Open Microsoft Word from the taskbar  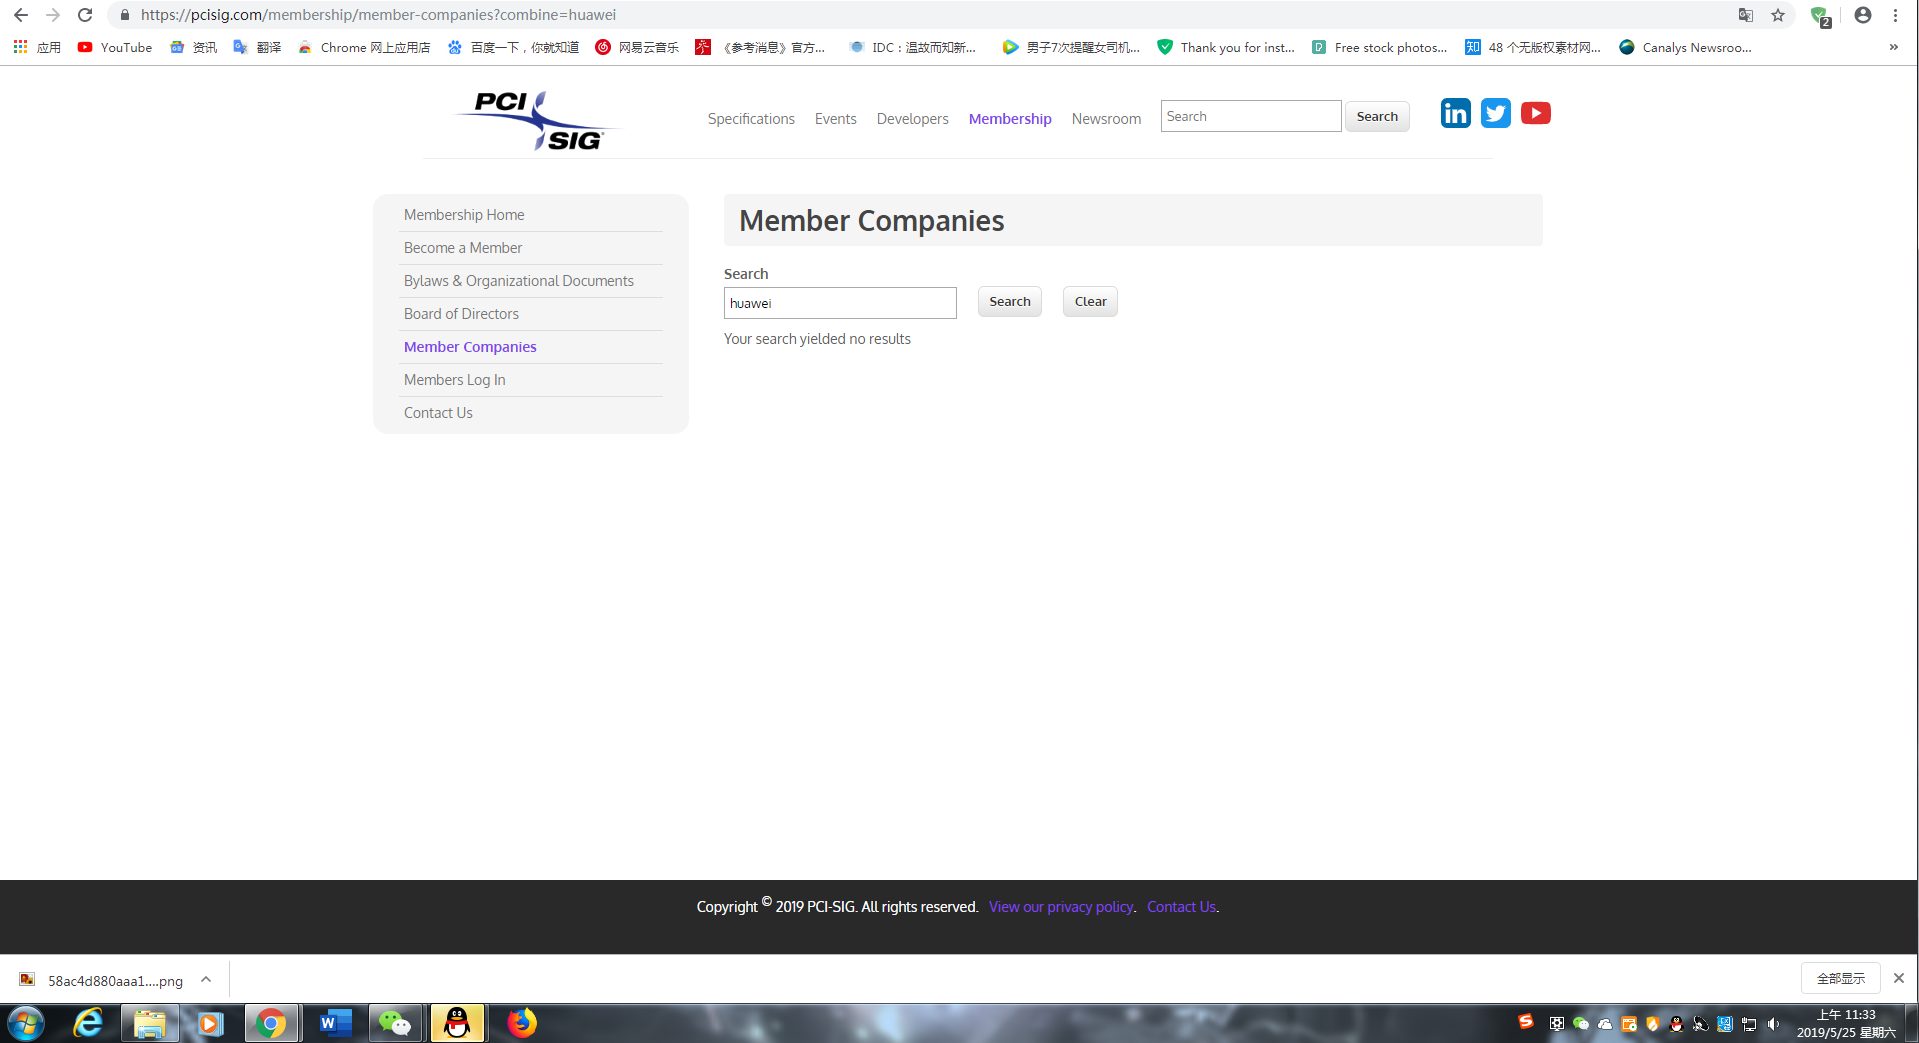coord(335,1023)
